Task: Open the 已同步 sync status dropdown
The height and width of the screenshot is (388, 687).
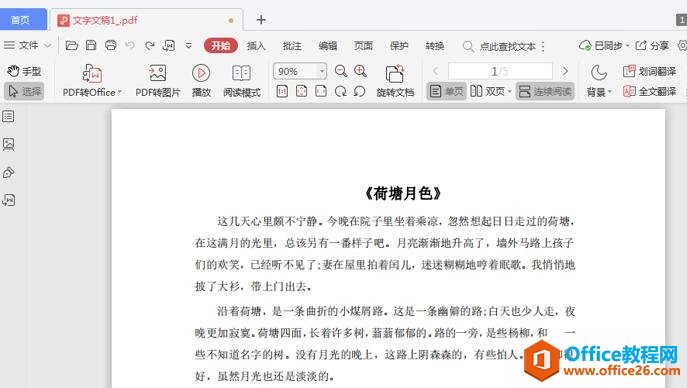Action: pos(604,46)
